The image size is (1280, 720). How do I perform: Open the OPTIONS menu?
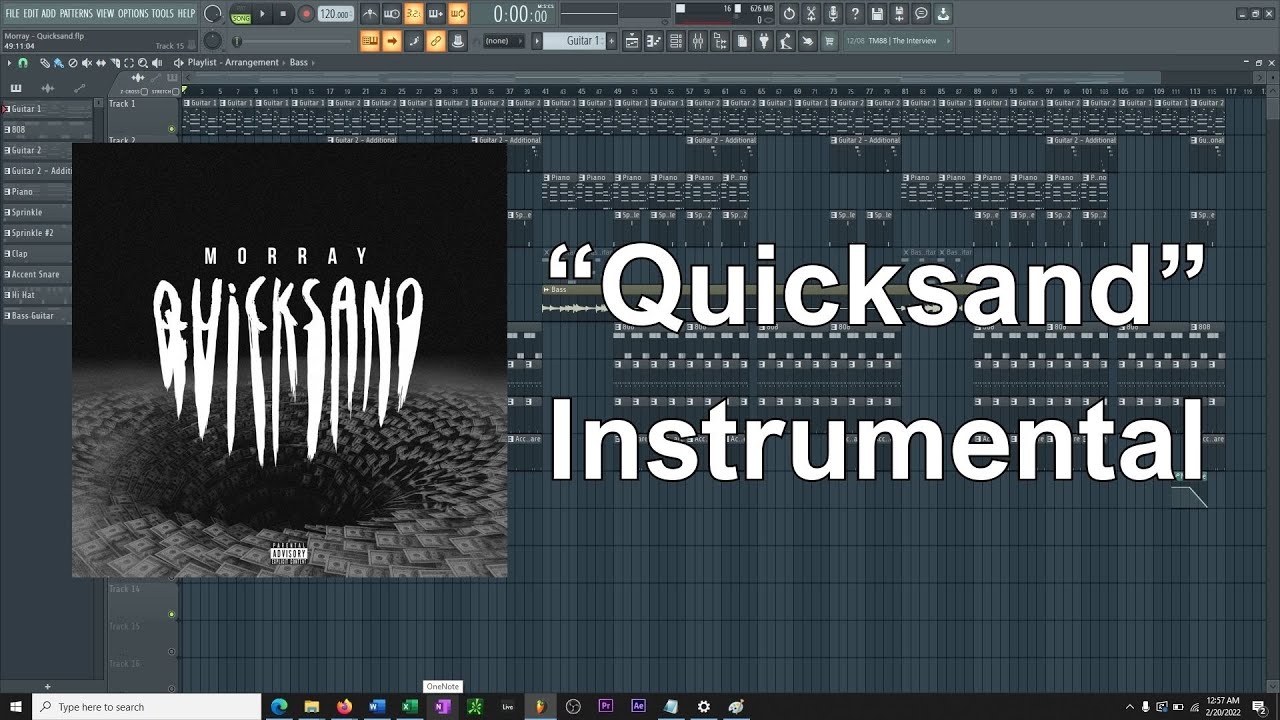pos(133,13)
